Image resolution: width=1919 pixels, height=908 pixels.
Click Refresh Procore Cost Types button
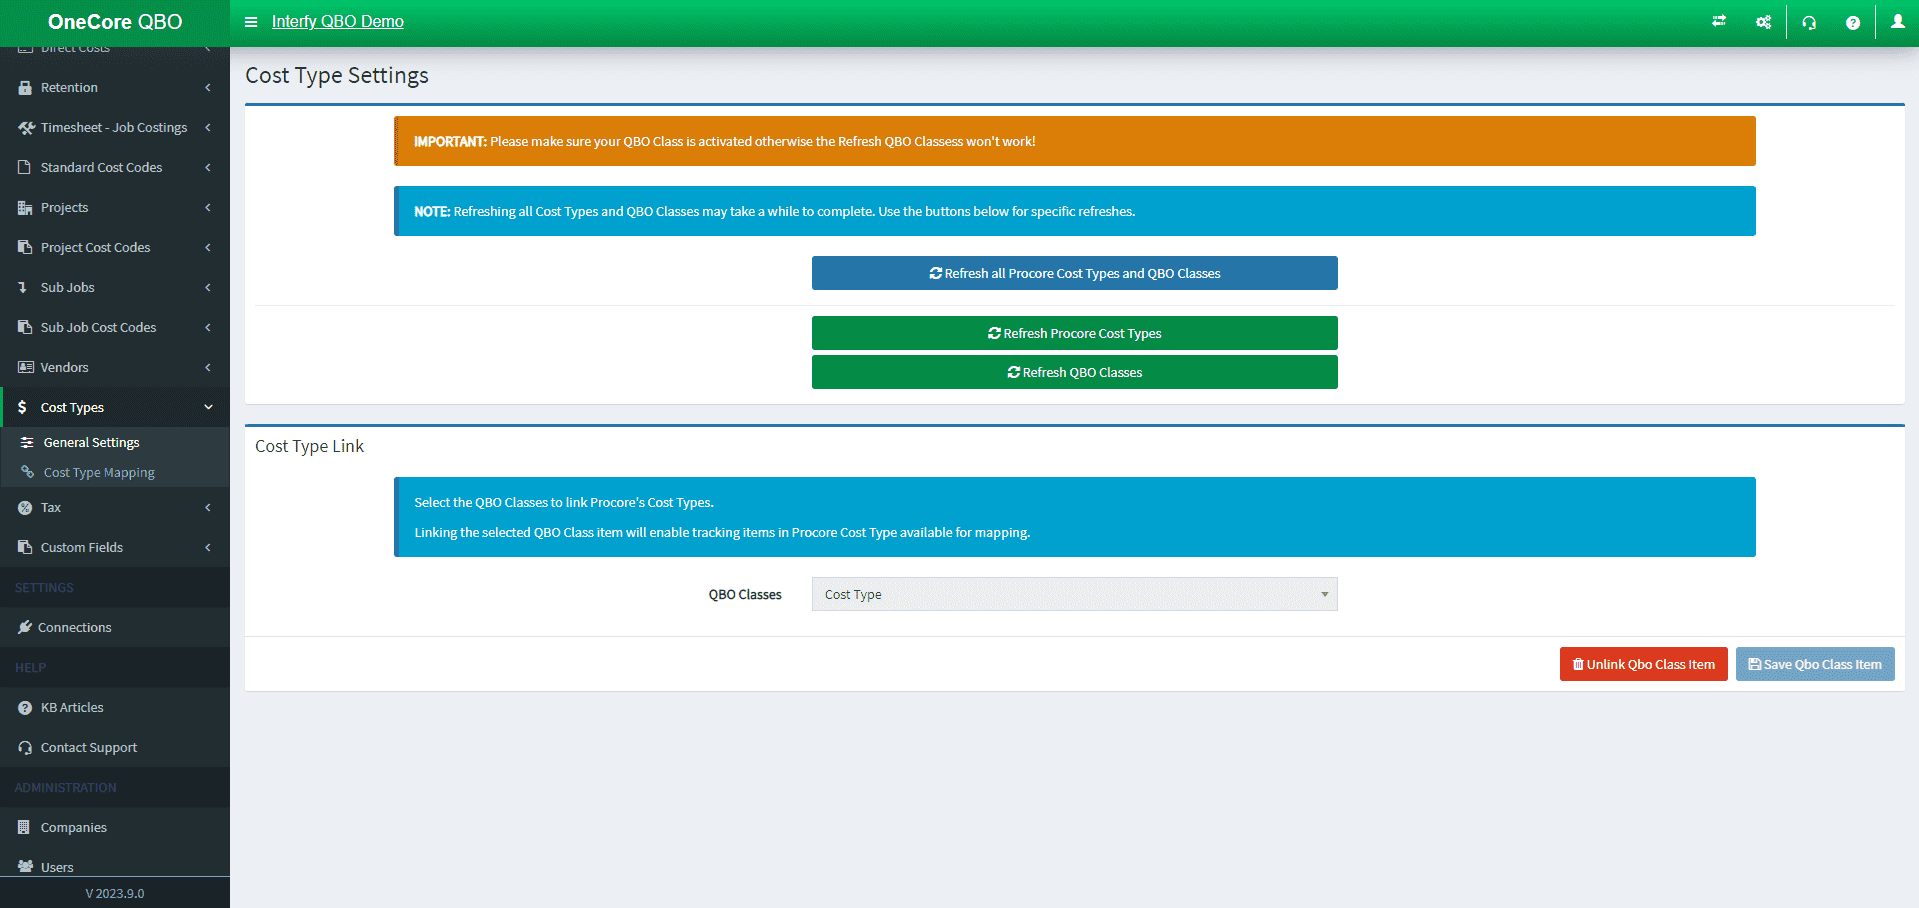pos(1074,333)
